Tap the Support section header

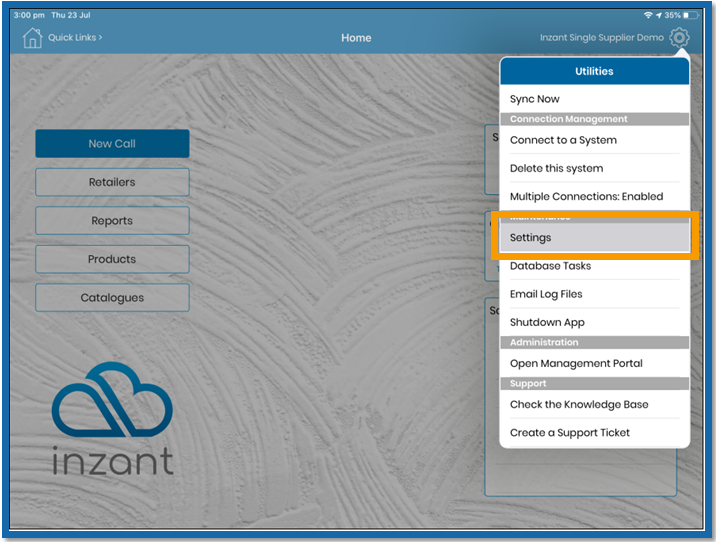(594, 384)
